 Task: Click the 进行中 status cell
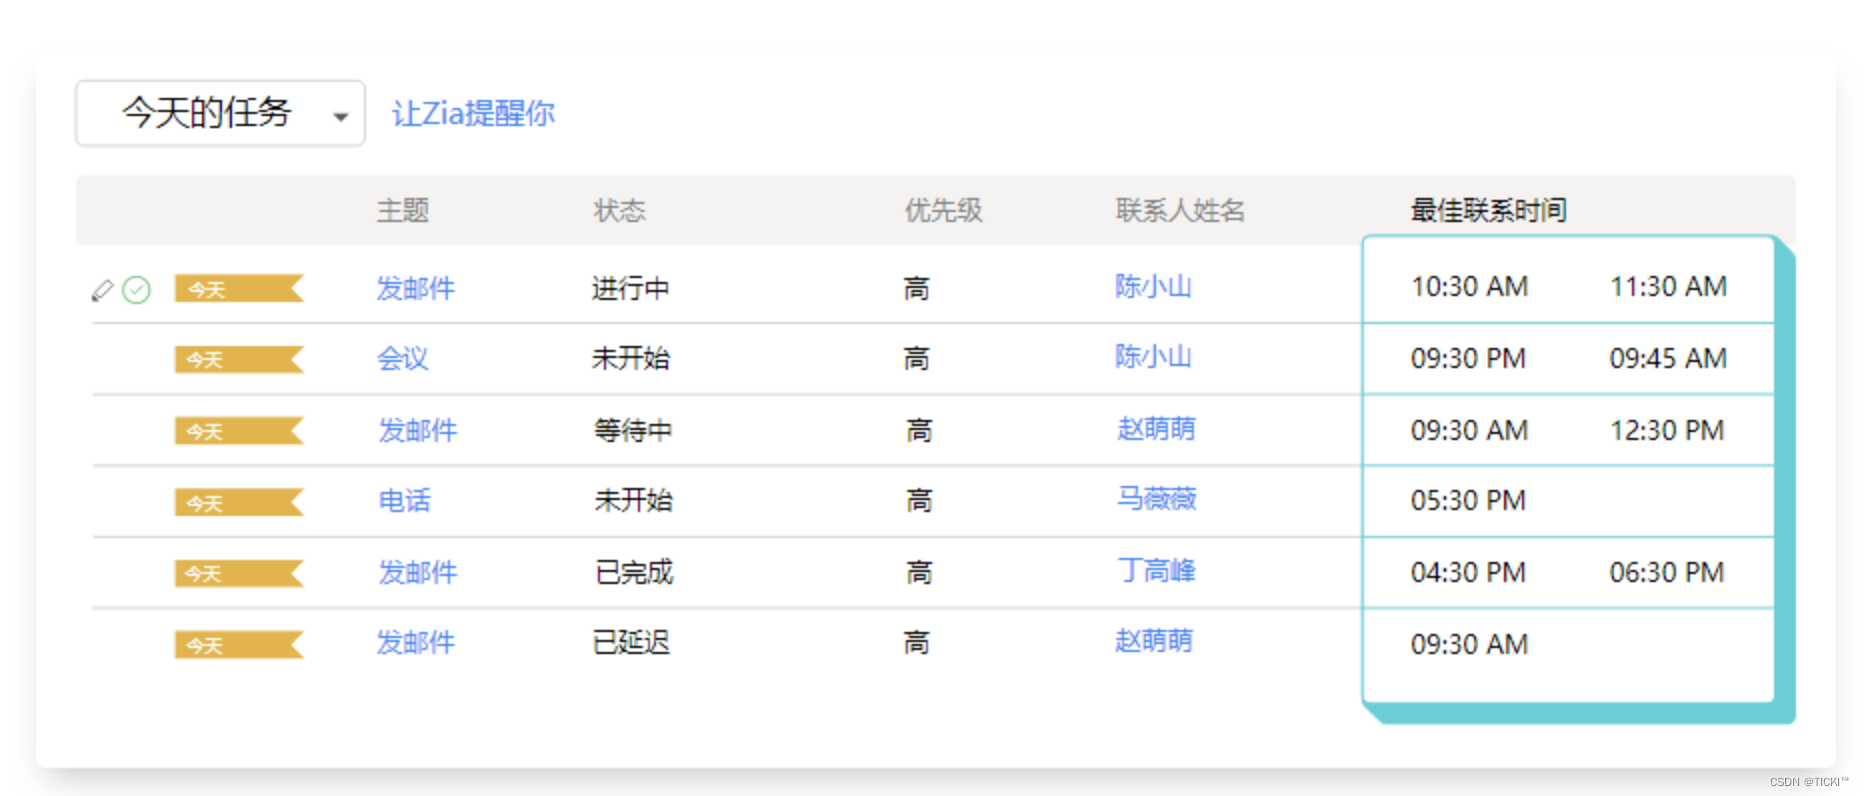[631, 288]
